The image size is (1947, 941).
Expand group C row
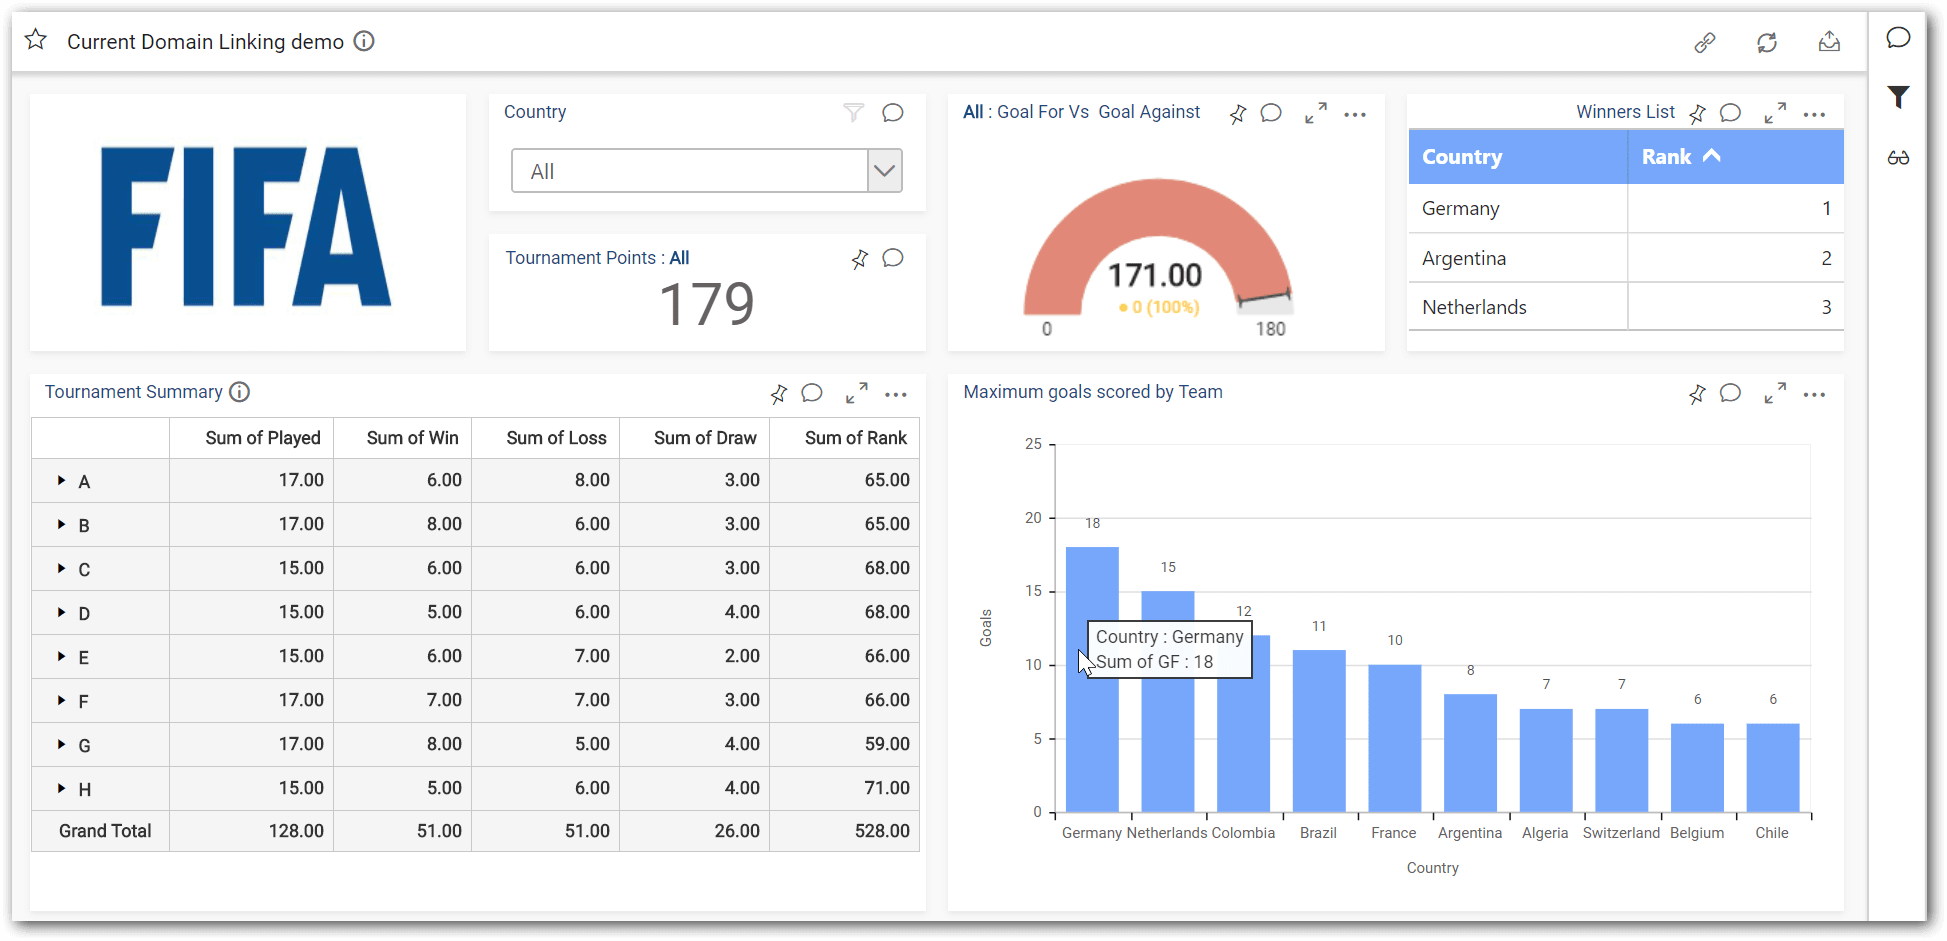(61, 569)
